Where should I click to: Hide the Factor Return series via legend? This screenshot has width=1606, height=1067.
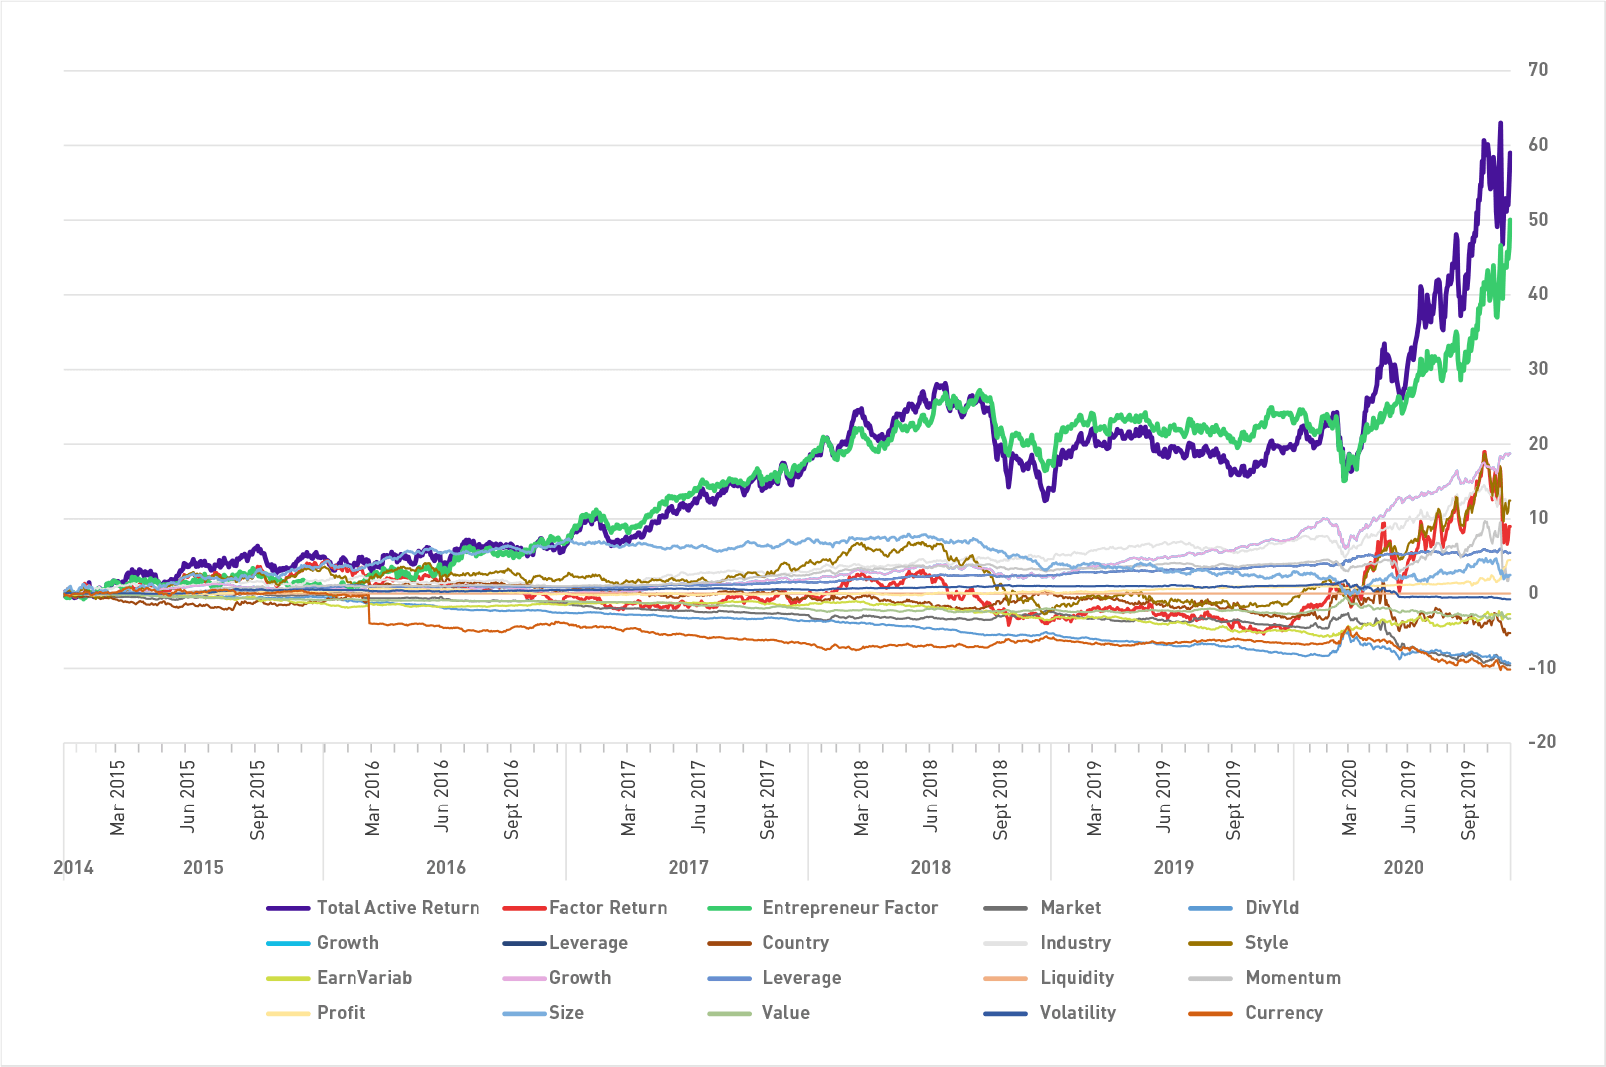tap(607, 908)
